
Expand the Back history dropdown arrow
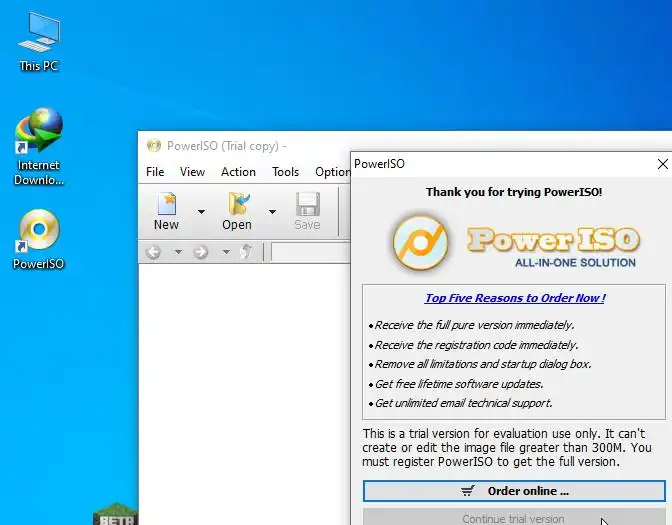[x=178, y=252]
